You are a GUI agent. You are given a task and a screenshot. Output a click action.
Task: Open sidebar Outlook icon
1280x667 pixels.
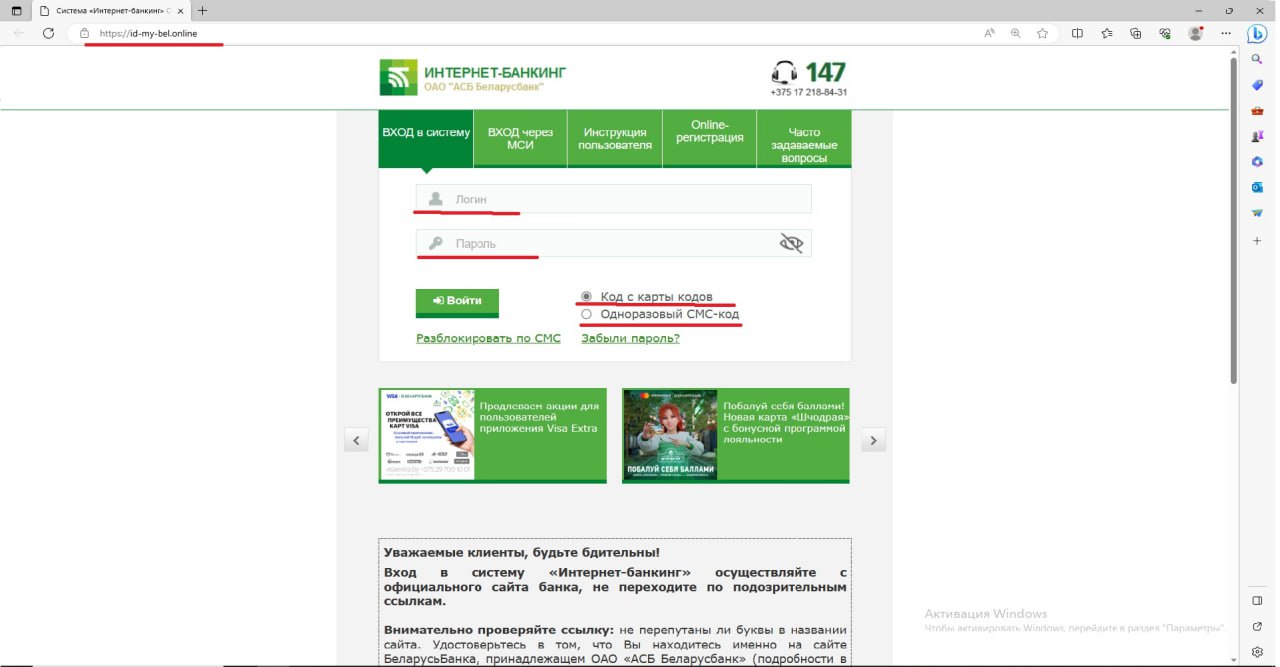pos(1257,187)
